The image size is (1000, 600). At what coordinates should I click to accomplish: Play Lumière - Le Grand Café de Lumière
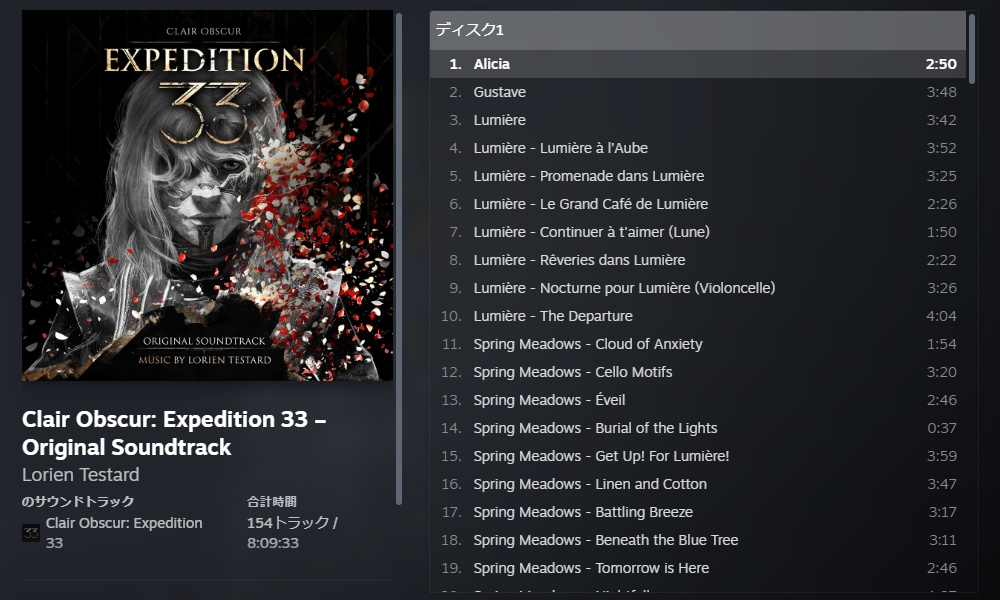click(698, 204)
